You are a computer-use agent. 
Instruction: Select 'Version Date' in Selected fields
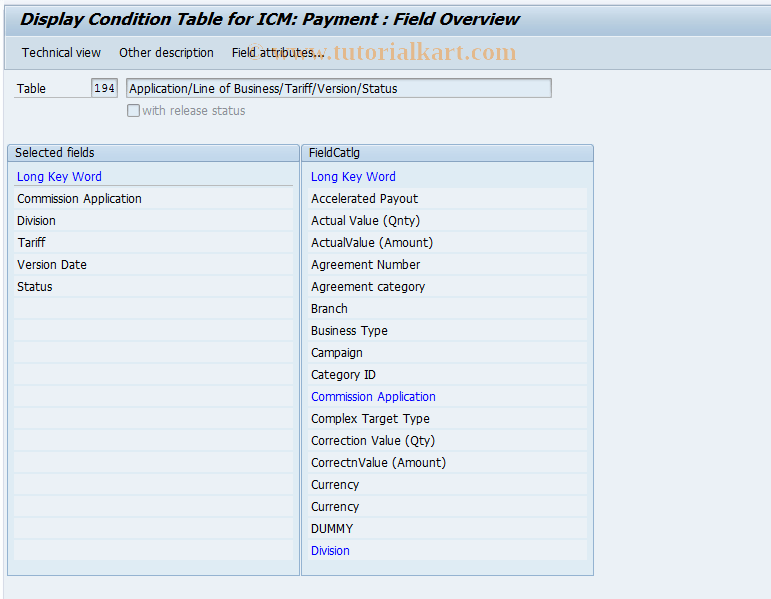[153, 265]
